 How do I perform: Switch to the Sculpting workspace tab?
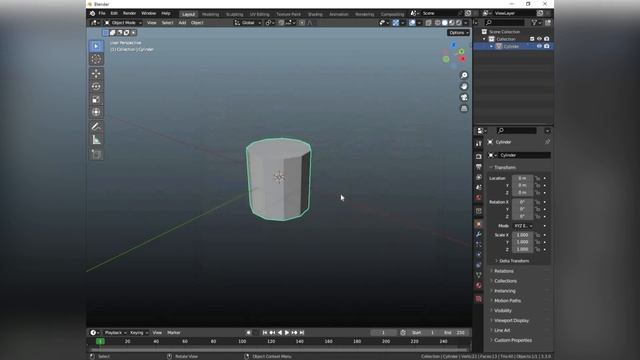[234, 14]
